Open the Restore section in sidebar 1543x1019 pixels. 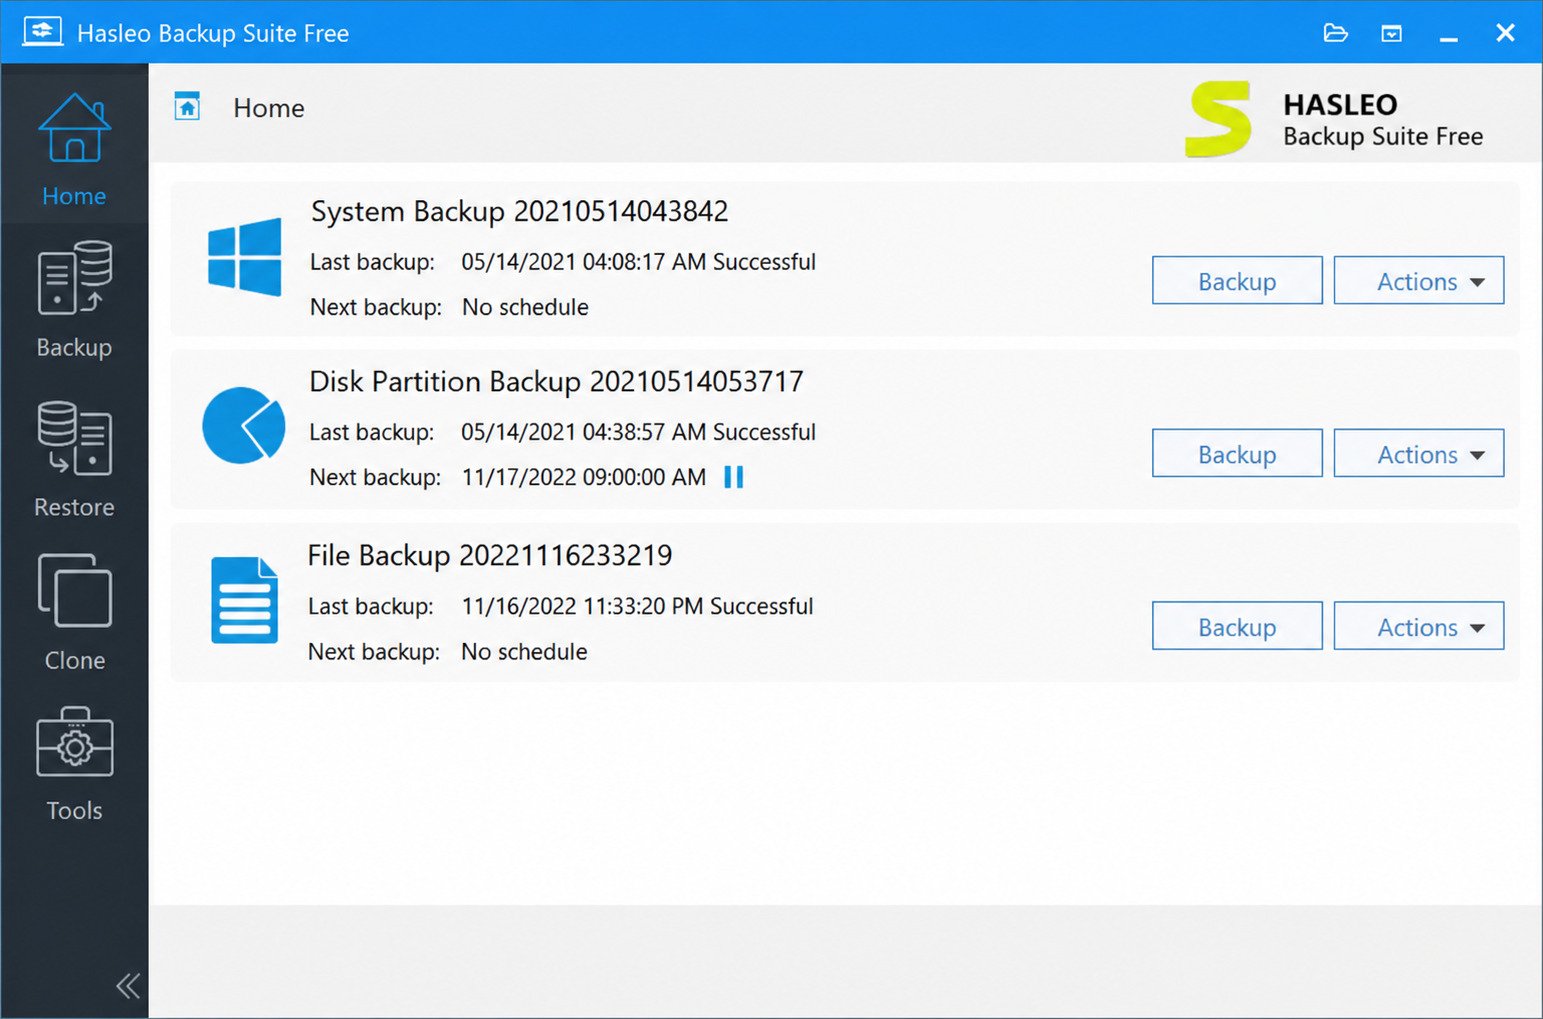pyautogui.click(x=74, y=459)
